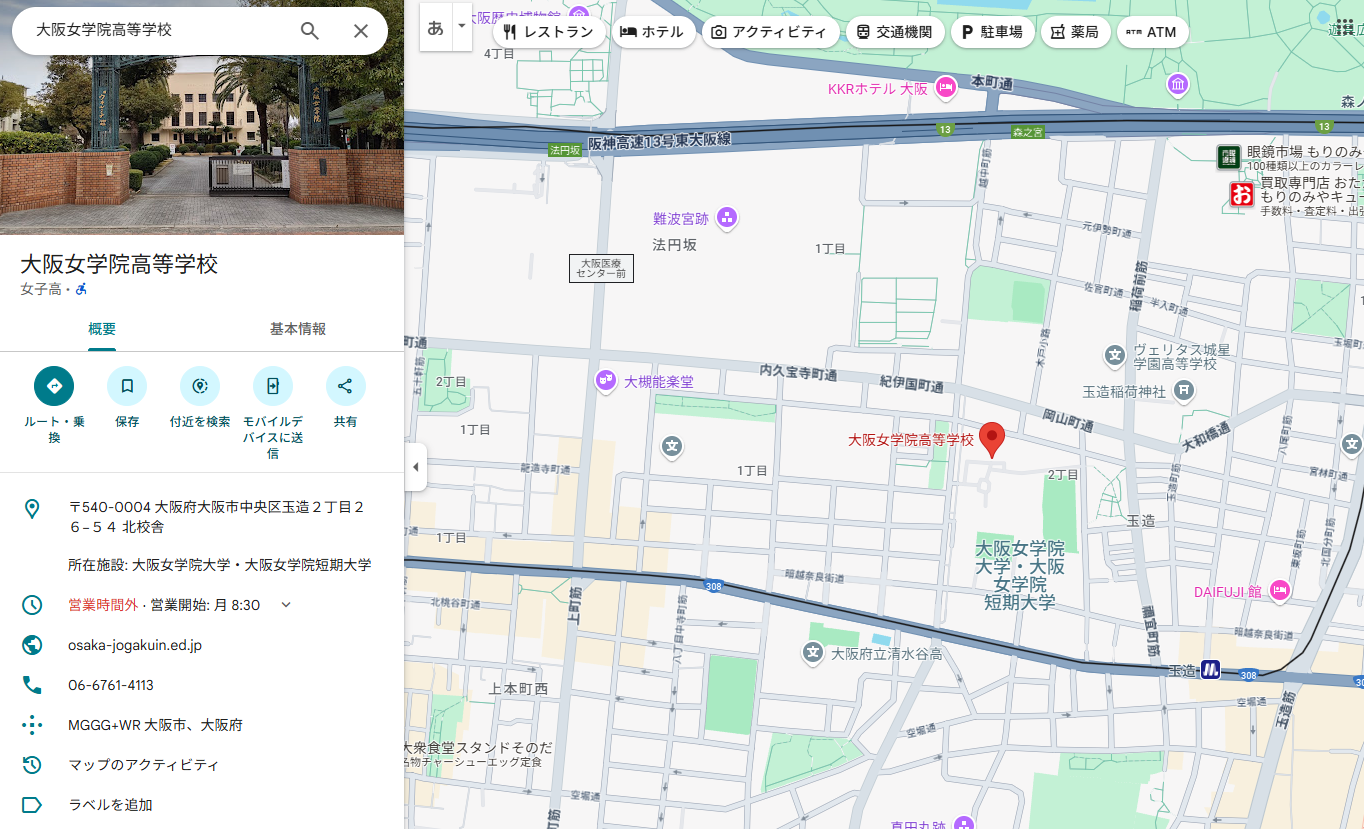The height and width of the screenshot is (829, 1364).
Task: Click the 阪神高速13号東大阪線 expressway label
Action: [660, 141]
